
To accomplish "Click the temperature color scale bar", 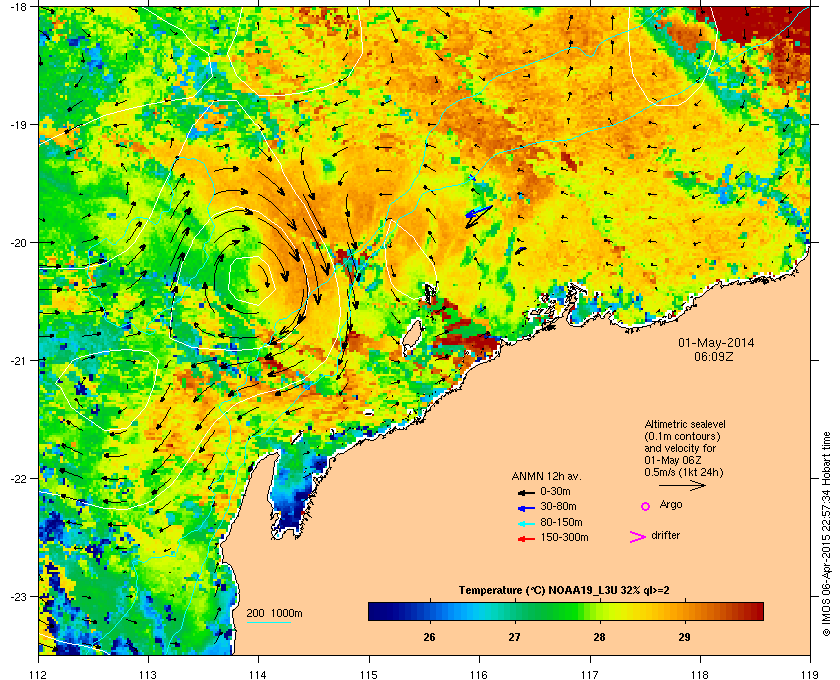I will 566,611.
